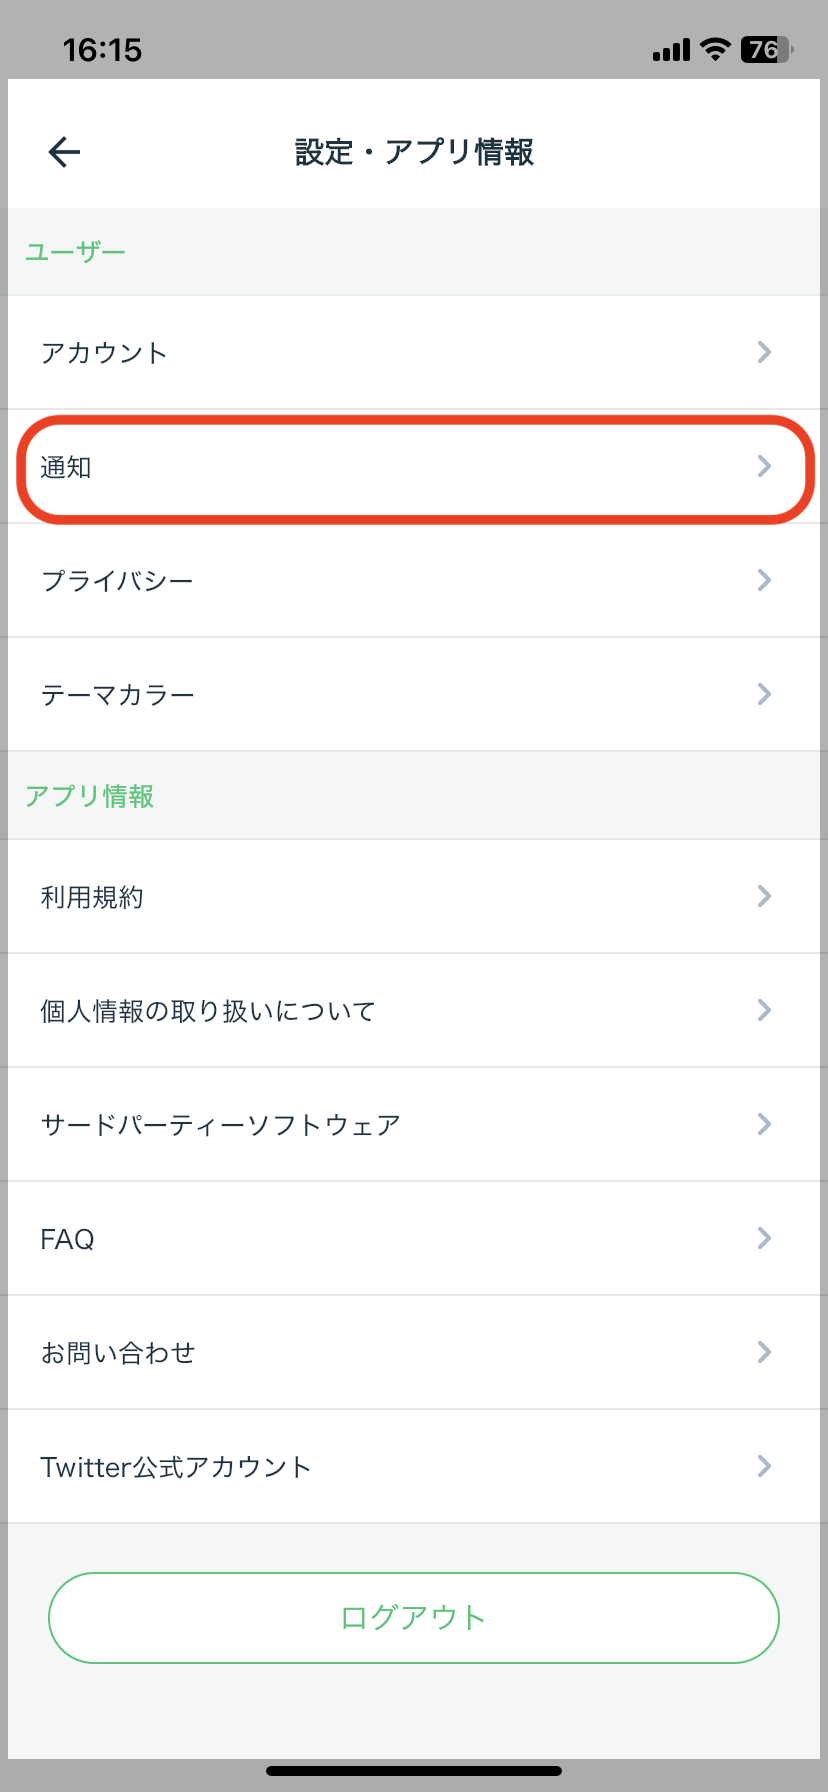Expand the FAQ row chevron
Image resolution: width=828 pixels, height=1792 pixels.
pos(764,1238)
